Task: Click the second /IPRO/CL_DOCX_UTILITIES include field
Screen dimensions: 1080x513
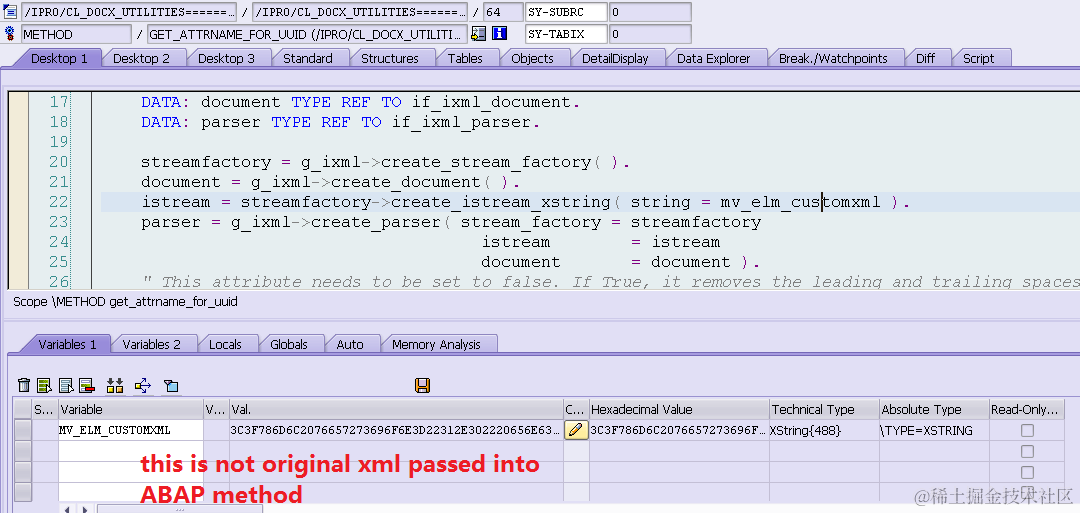Action: (360, 12)
